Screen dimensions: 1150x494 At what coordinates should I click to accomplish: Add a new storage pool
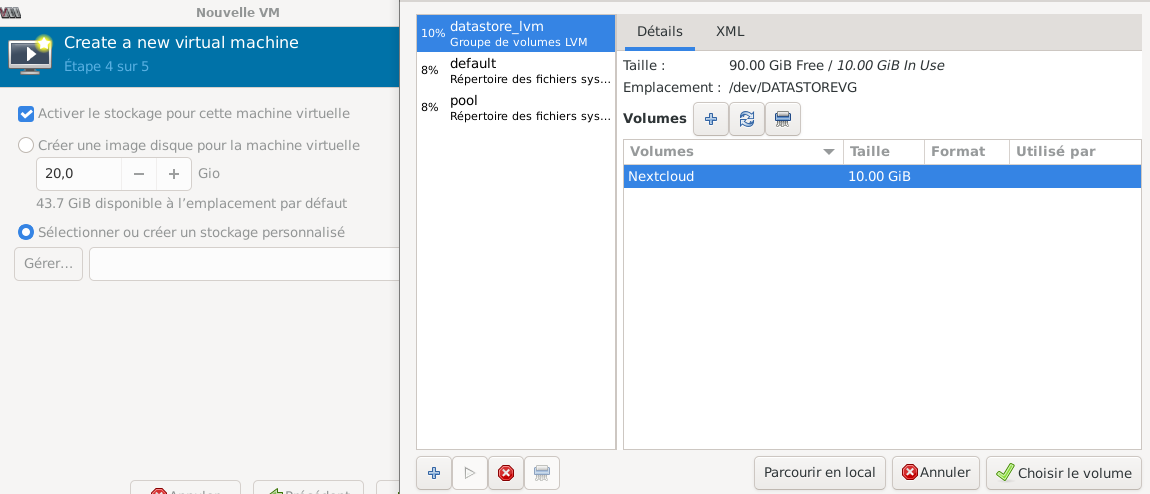[433, 473]
